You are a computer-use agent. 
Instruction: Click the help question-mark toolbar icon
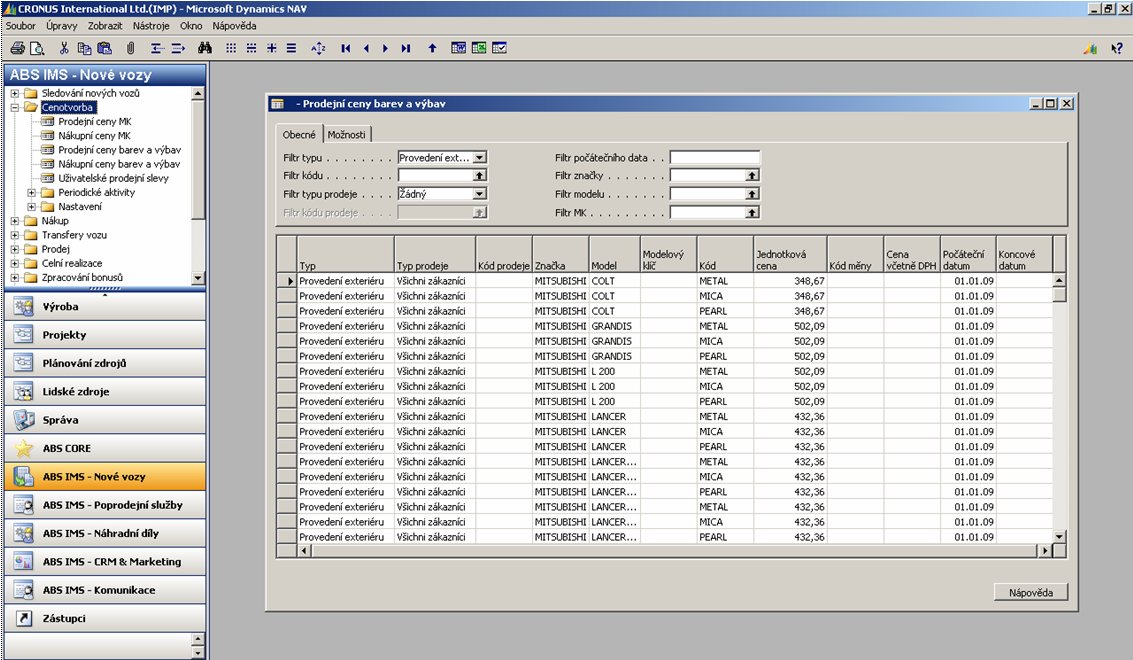point(1116,48)
